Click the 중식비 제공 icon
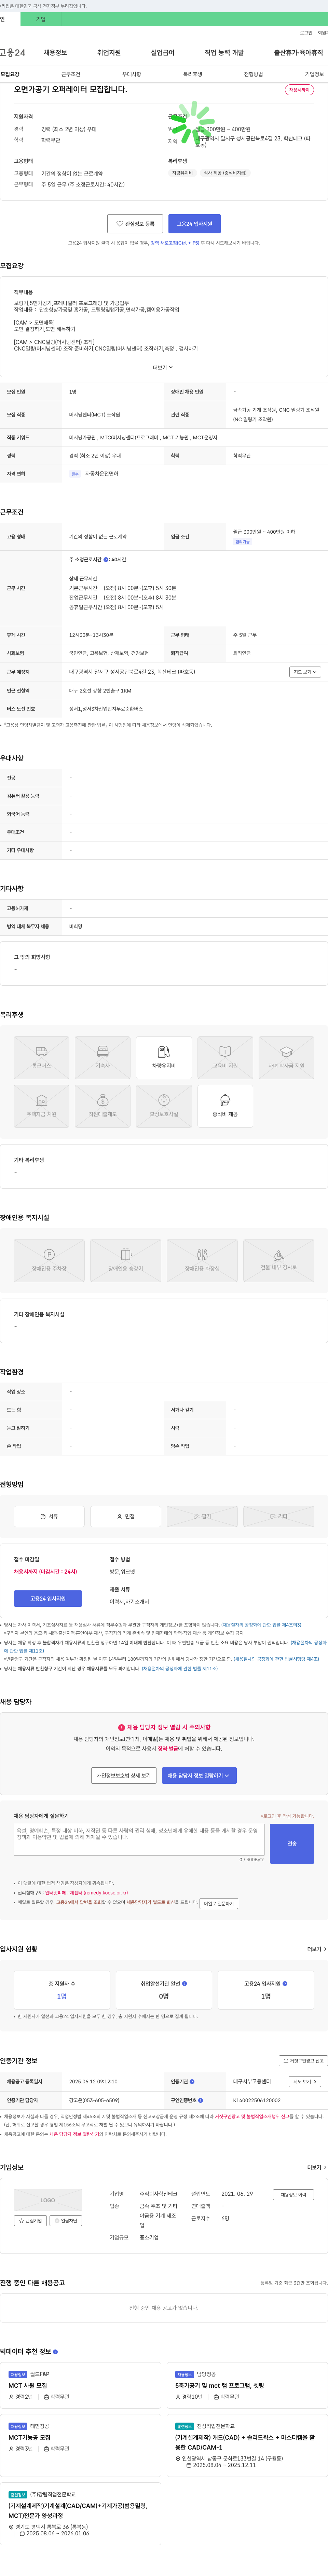The height and width of the screenshot is (2576, 328). 225,1106
